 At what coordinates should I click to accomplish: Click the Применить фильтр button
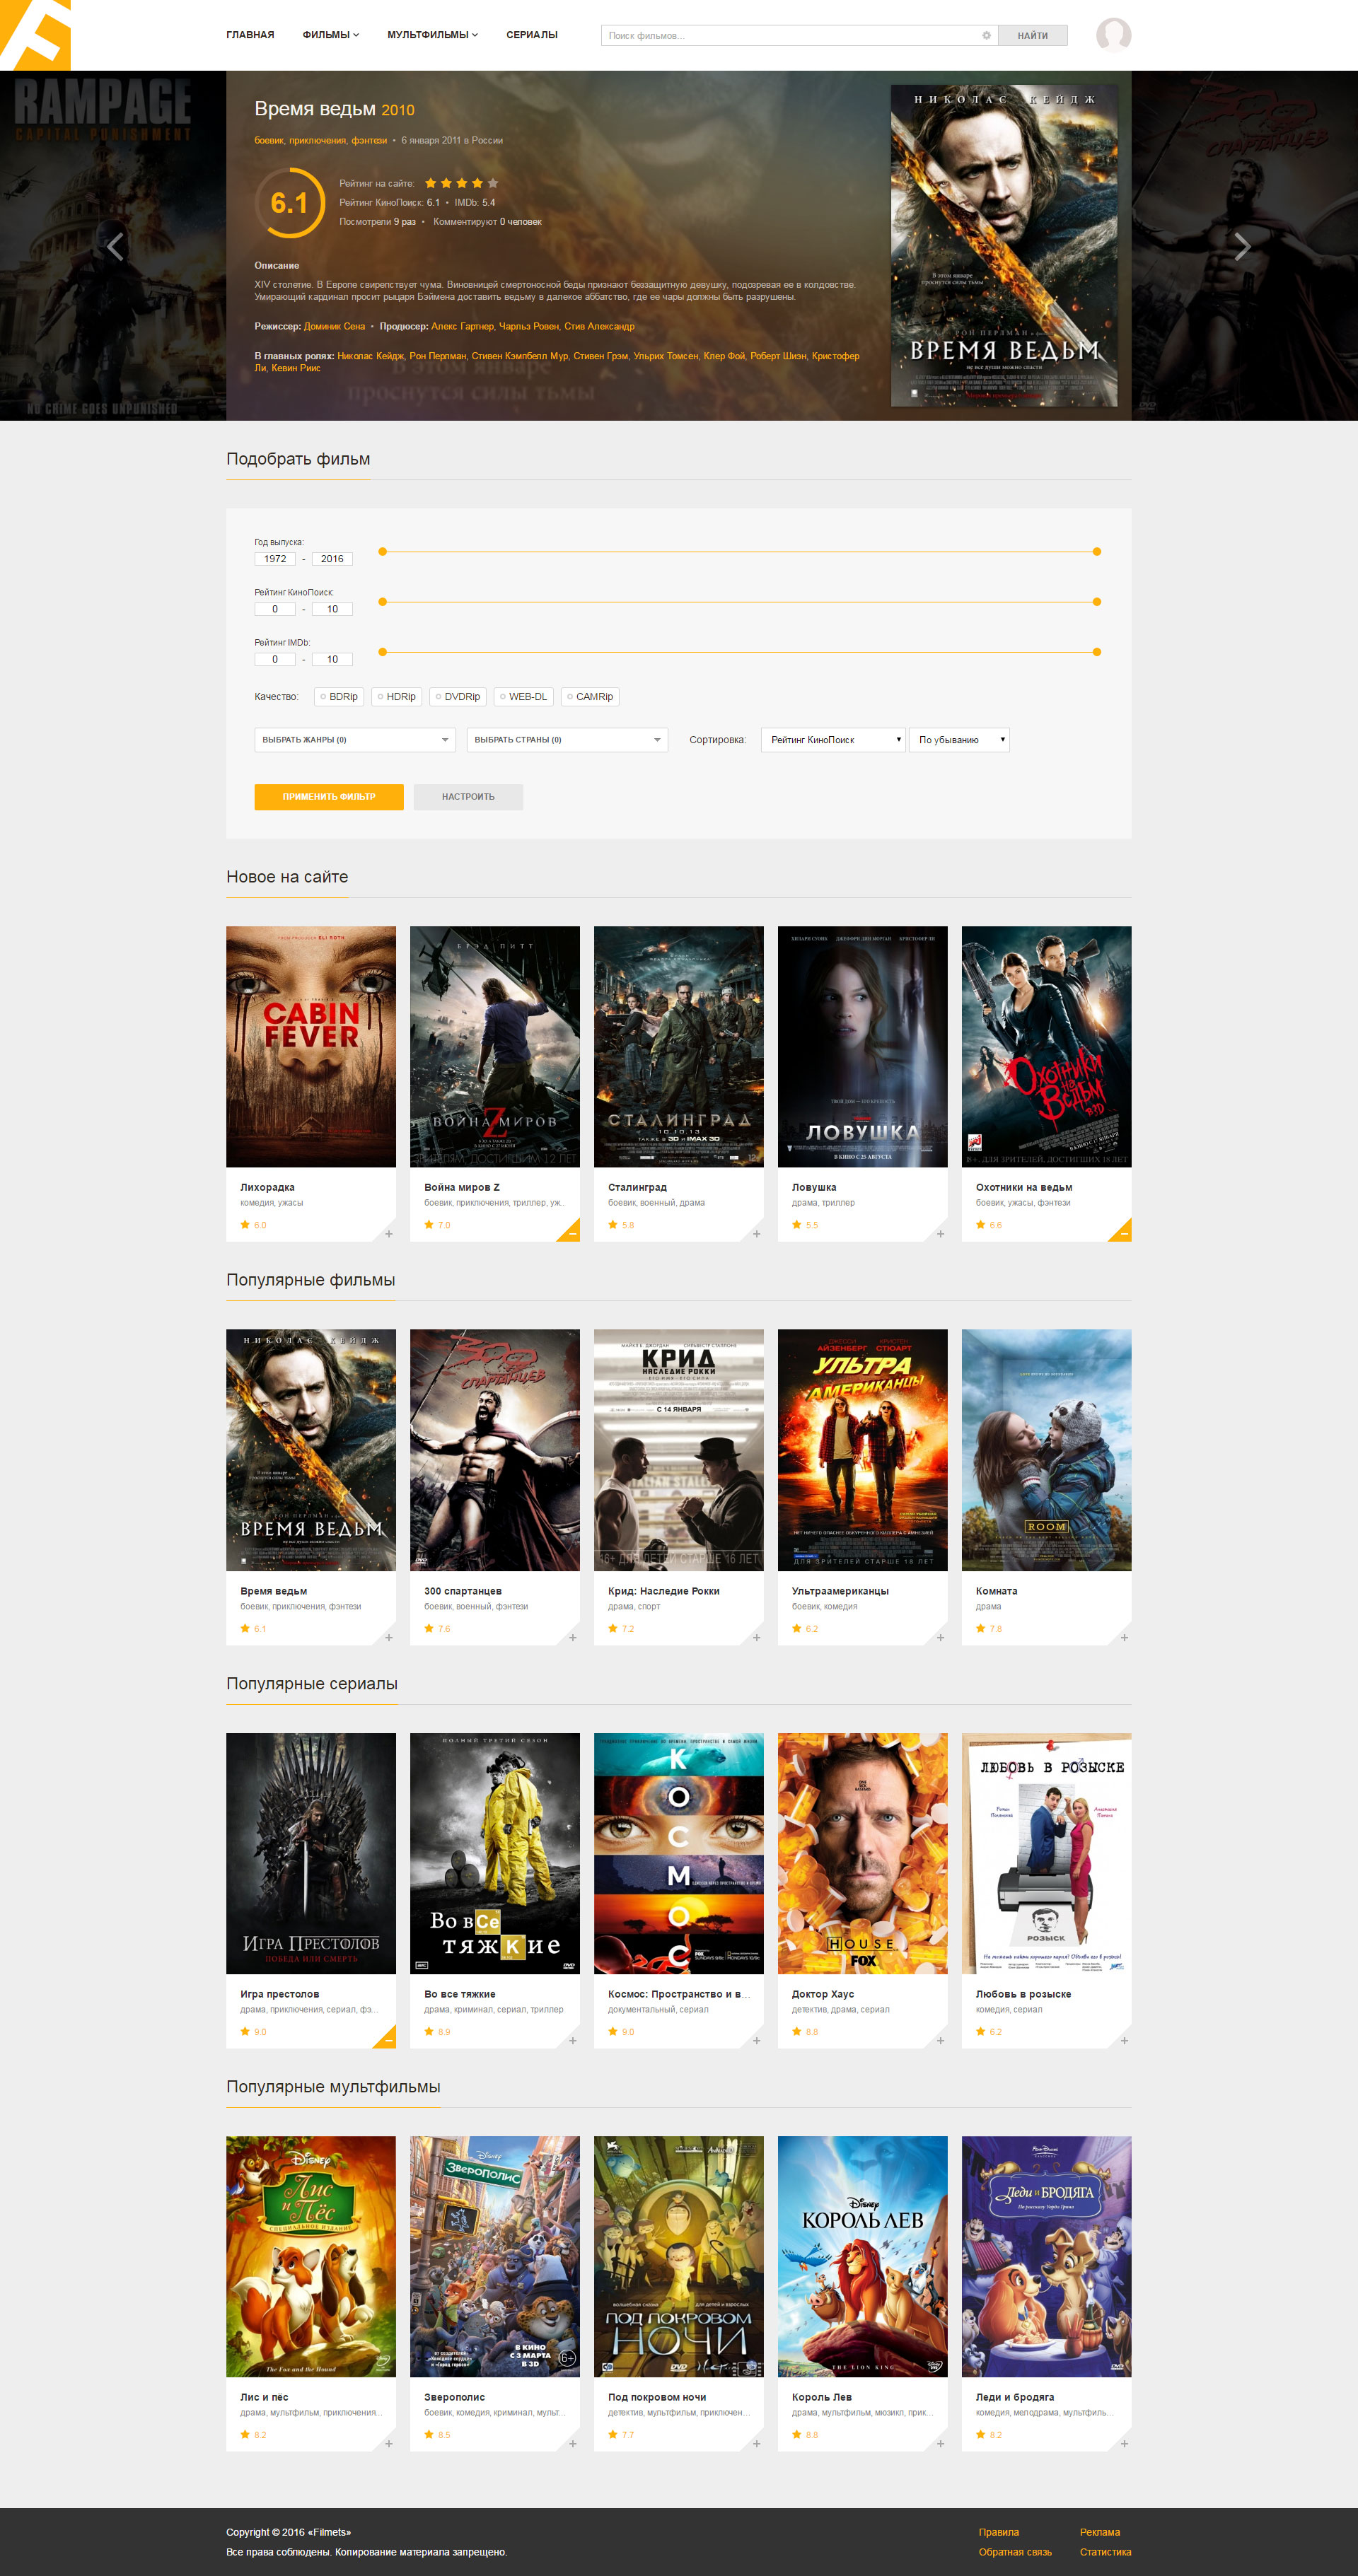coord(329,797)
